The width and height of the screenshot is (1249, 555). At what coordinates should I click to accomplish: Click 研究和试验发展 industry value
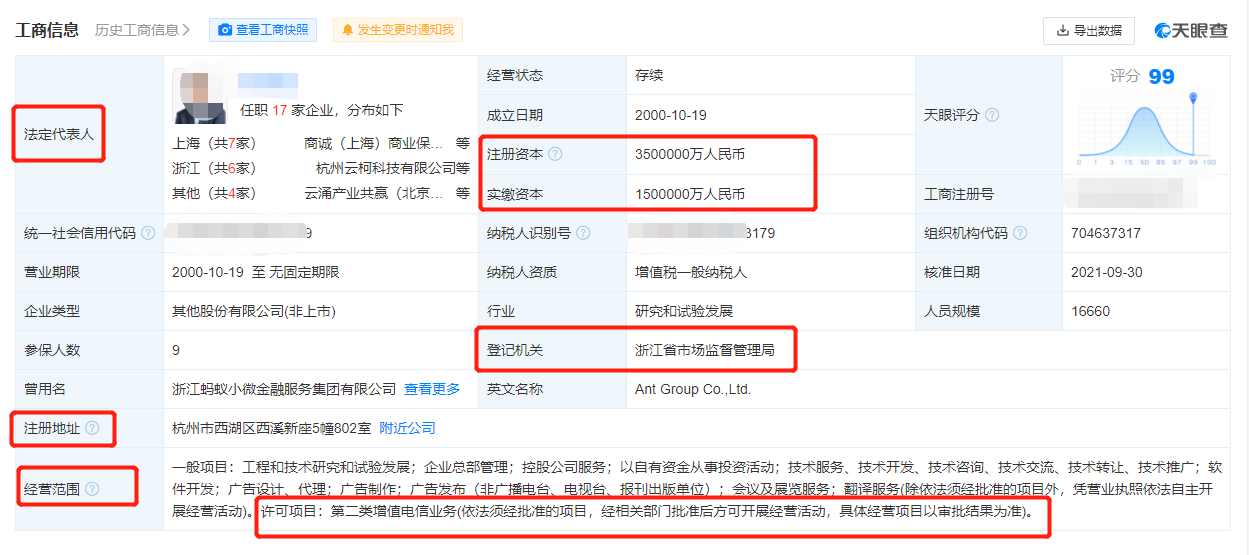pos(684,311)
